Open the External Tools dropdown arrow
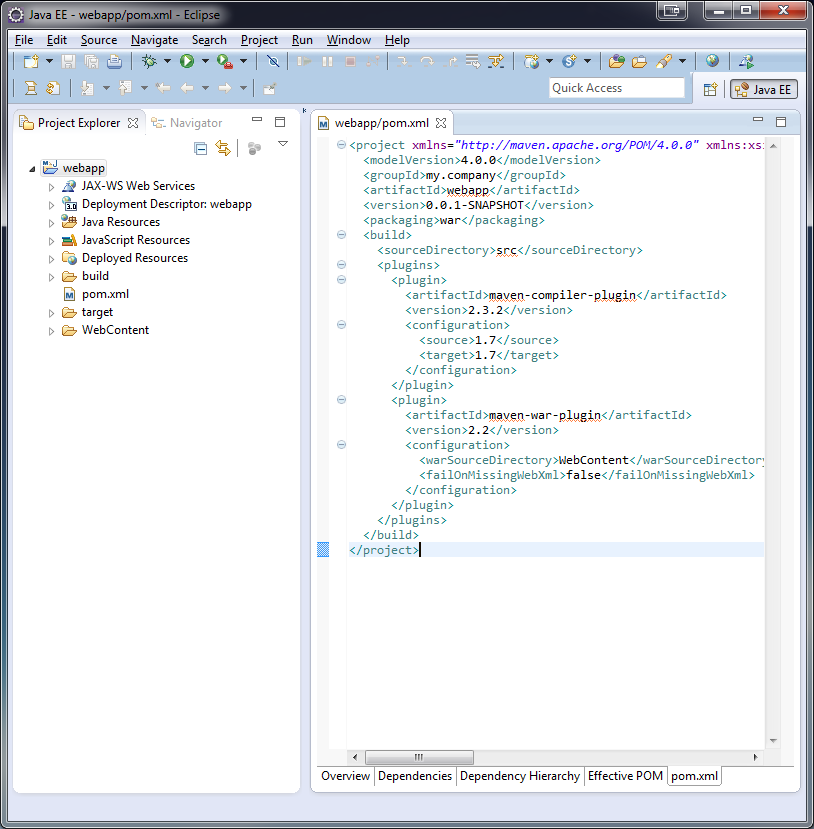The width and height of the screenshot is (814, 829). 243,61
